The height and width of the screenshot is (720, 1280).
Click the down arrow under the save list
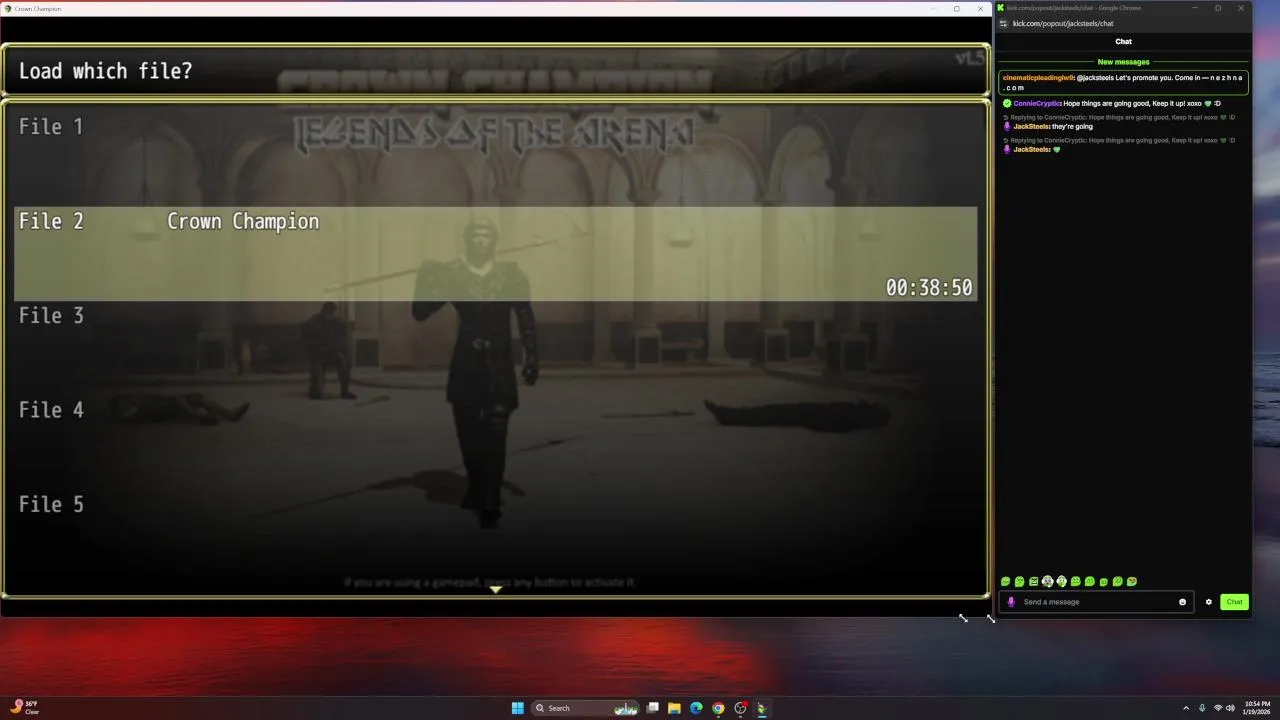(x=495, y=589)
